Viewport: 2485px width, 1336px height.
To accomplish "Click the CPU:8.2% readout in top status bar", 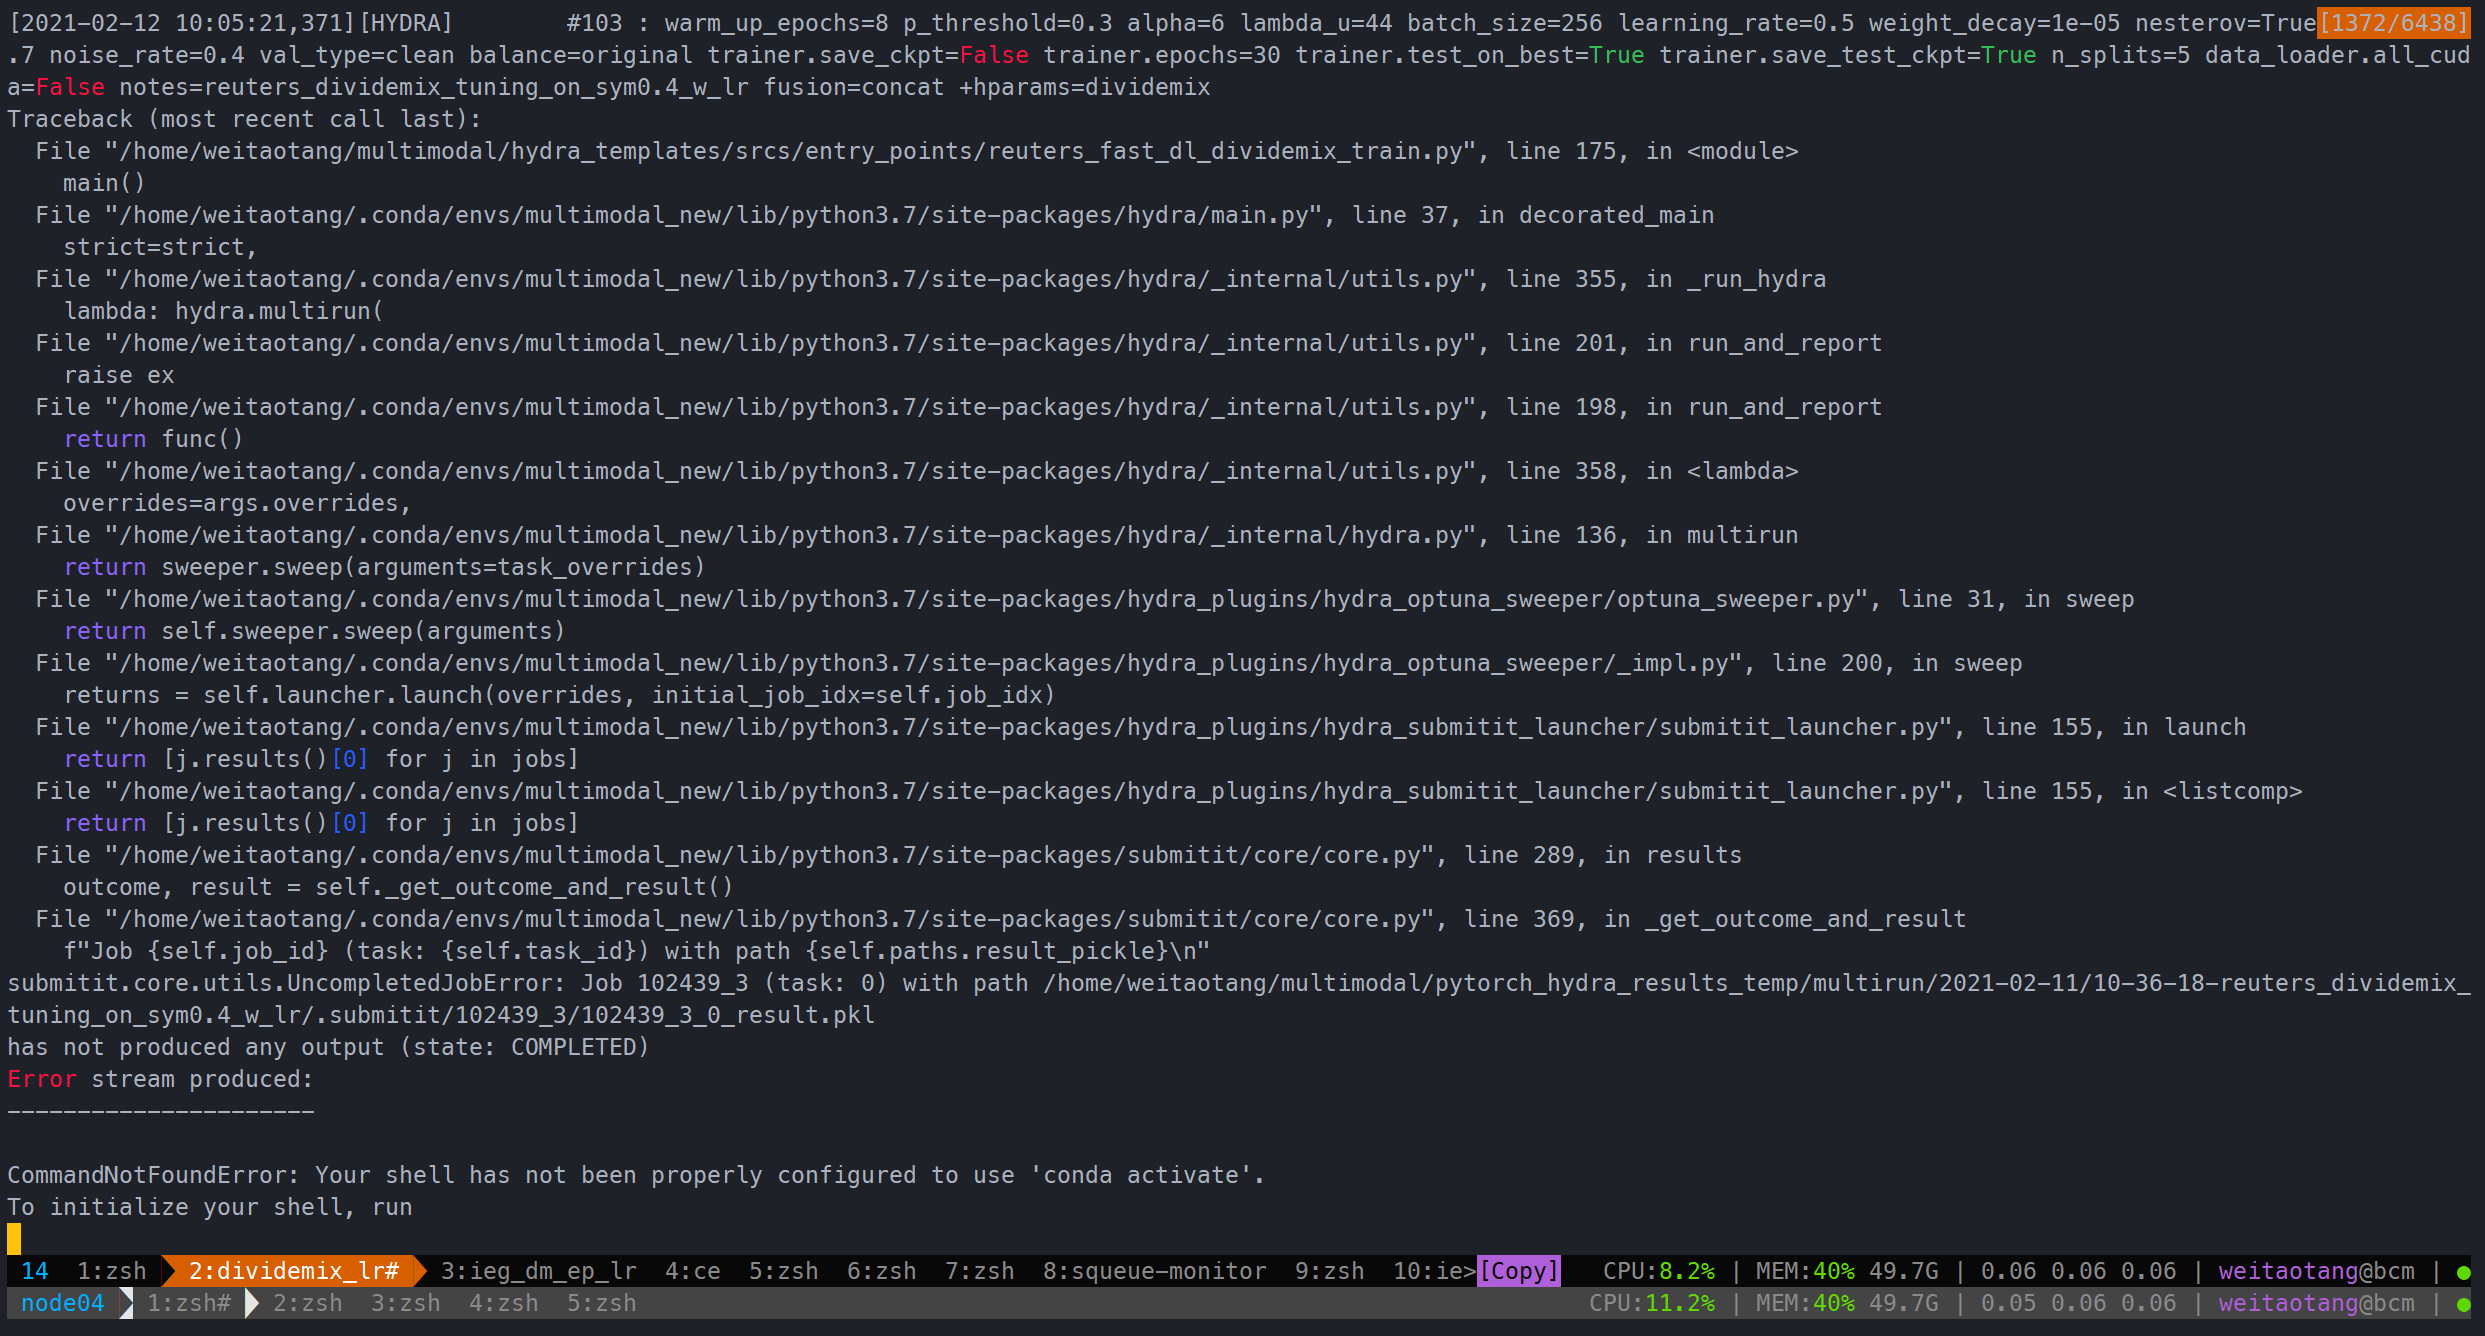I will click(1658, 1271).
